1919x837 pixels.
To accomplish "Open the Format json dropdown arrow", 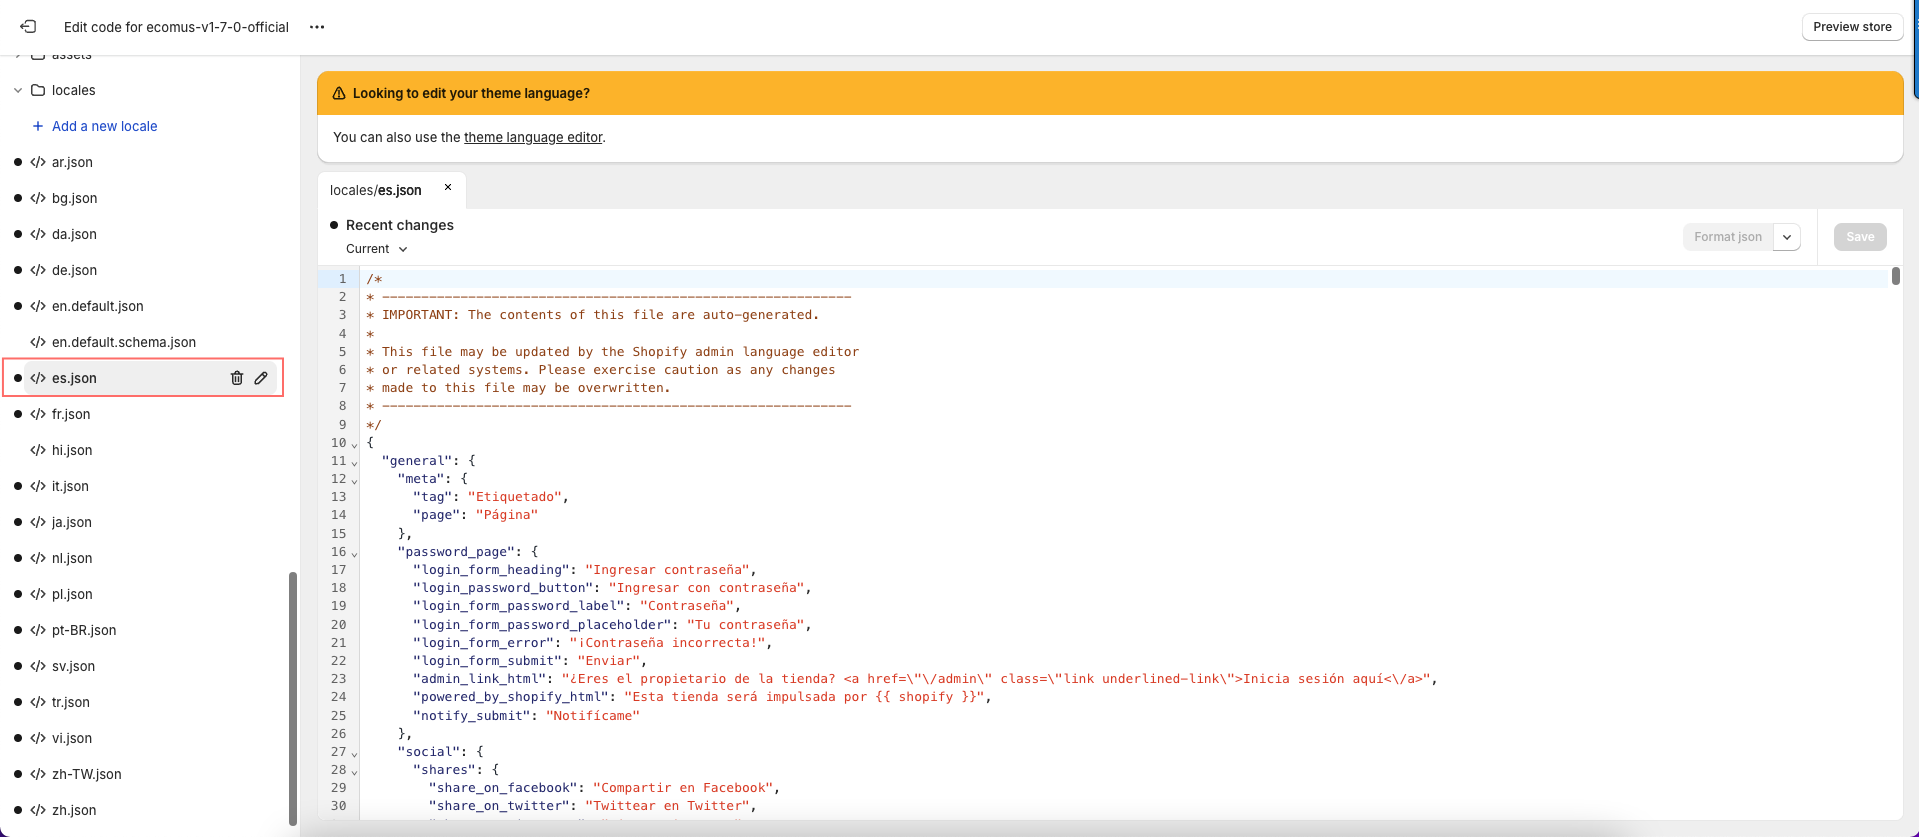I will [x=1786, y=237].
